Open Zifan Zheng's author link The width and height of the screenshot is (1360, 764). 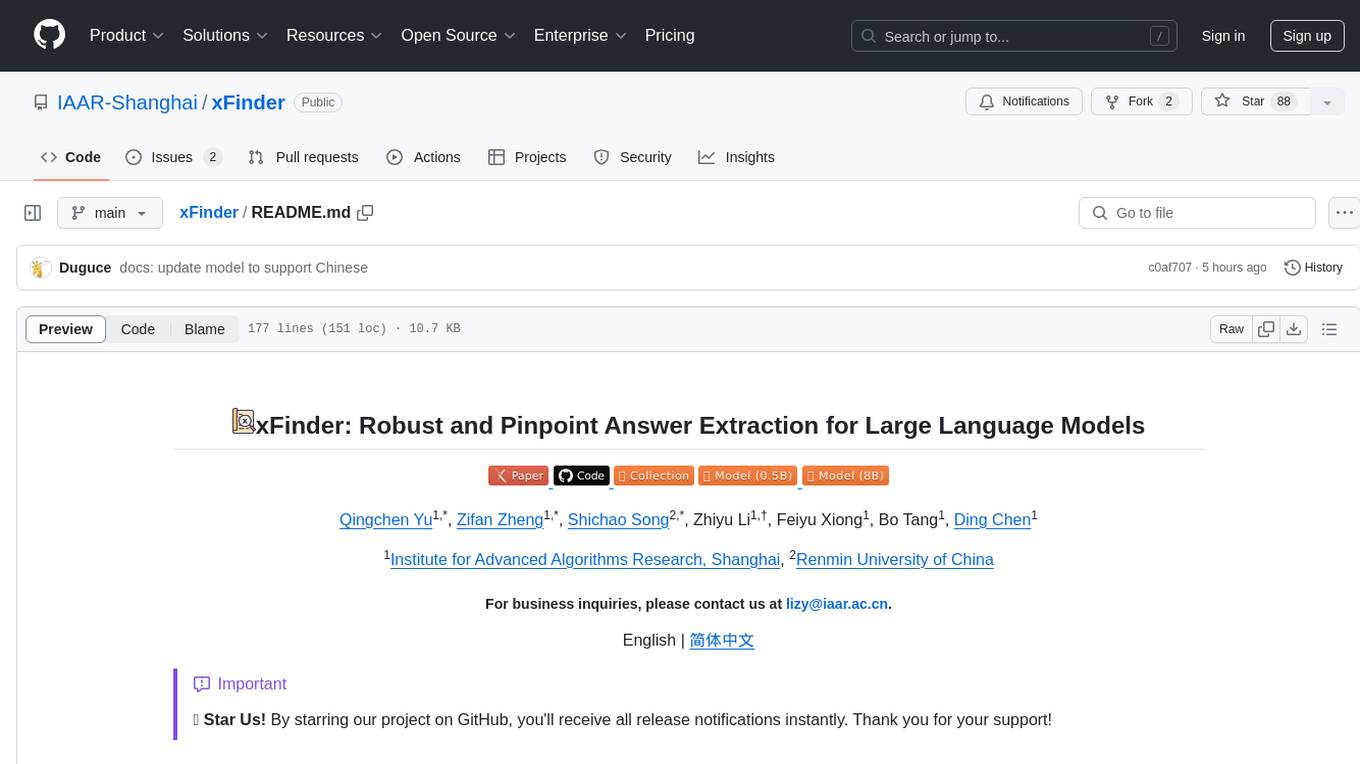(500, 520)
